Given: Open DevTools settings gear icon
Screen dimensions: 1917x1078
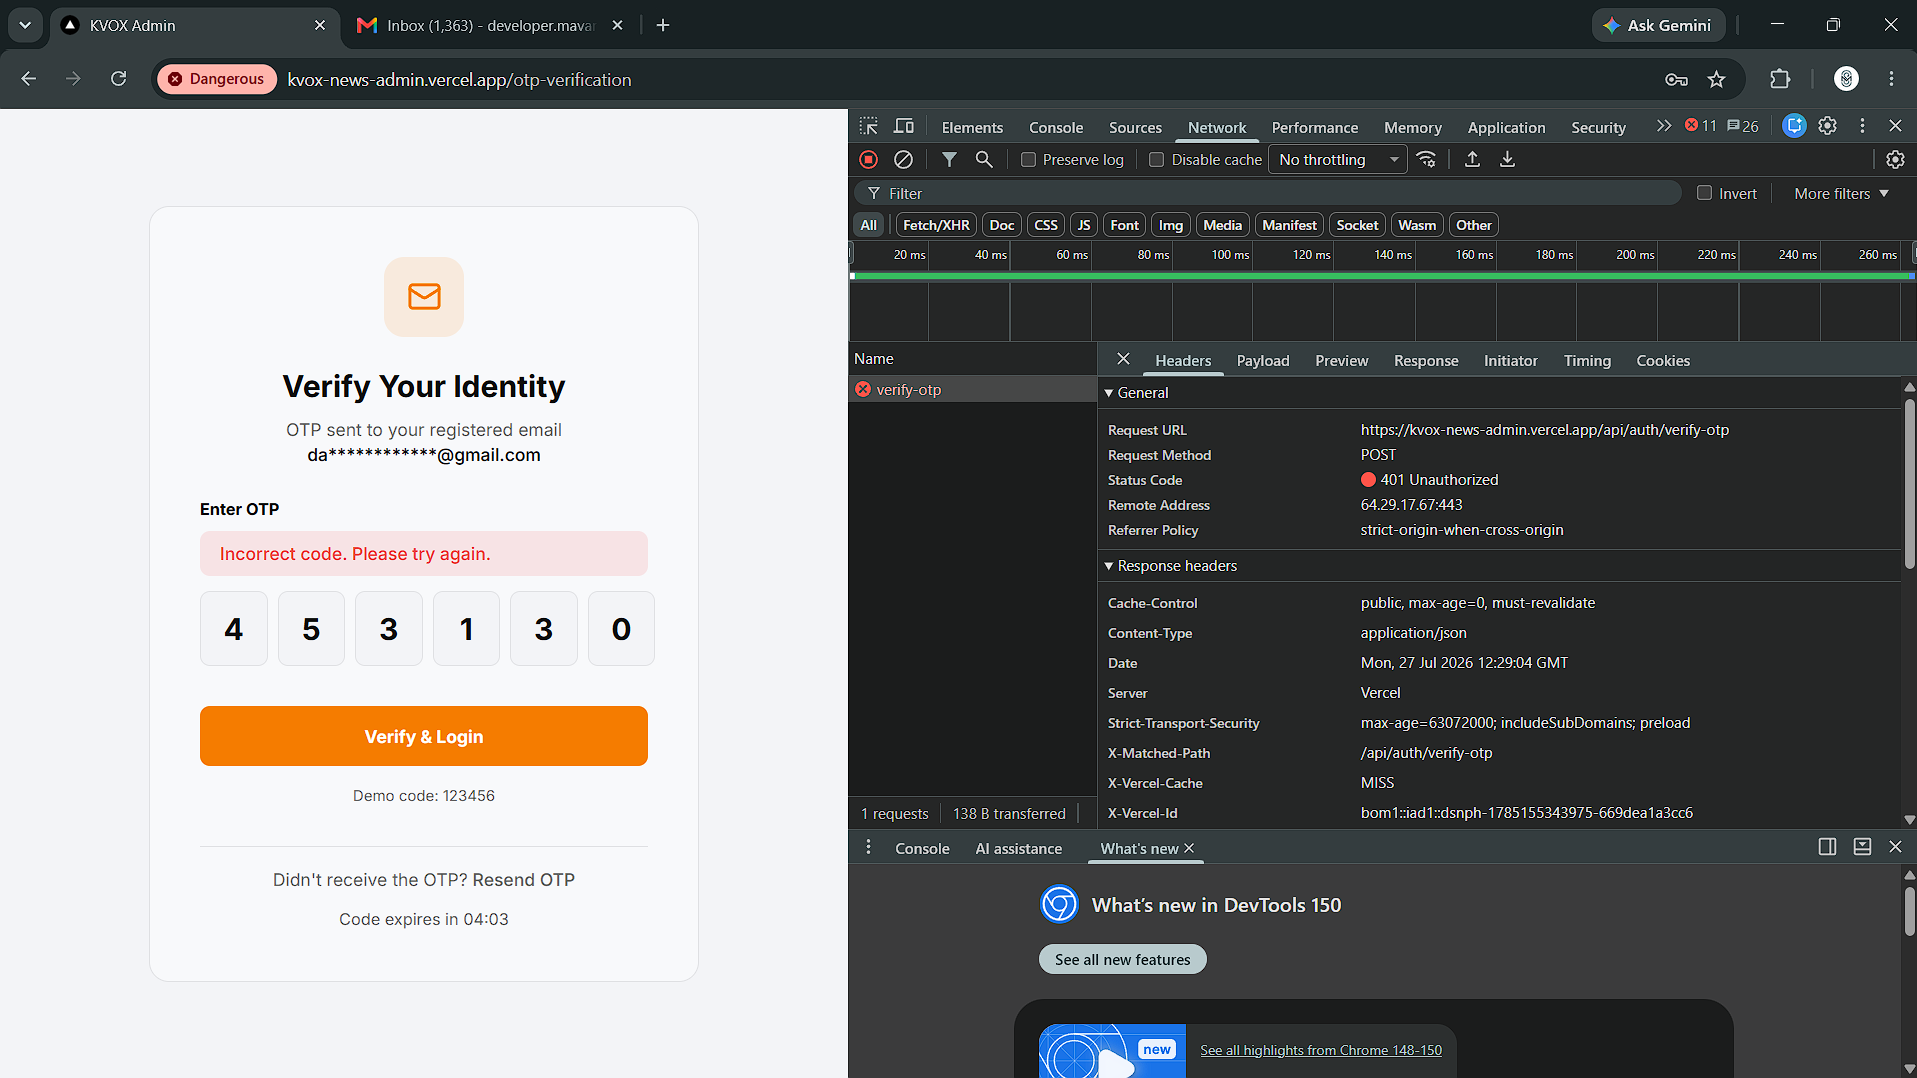Looking at the screenshot, I should pos(1827,126).
